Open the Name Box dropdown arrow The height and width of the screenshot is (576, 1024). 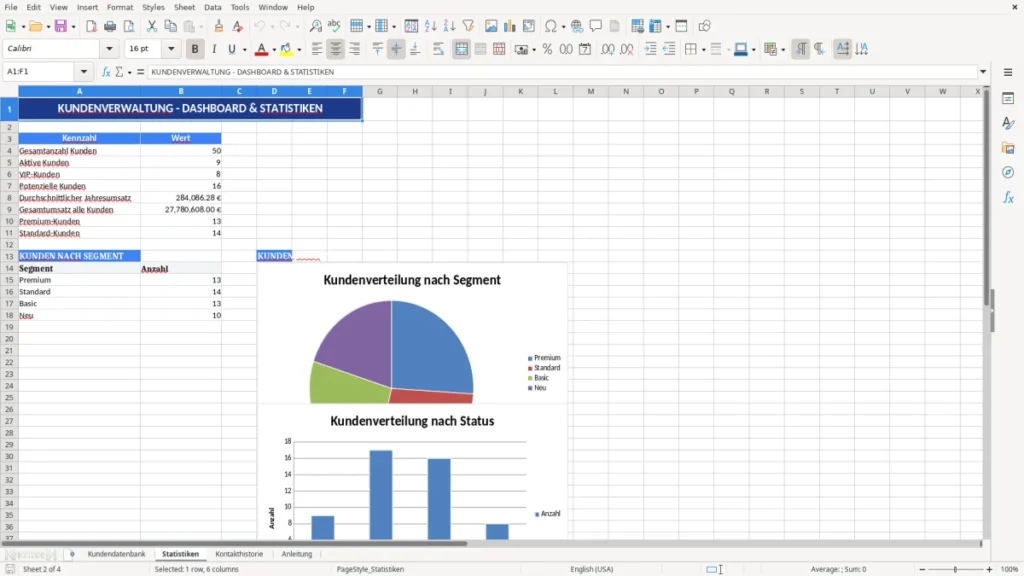pyautogui.click(x=84, y=72)
